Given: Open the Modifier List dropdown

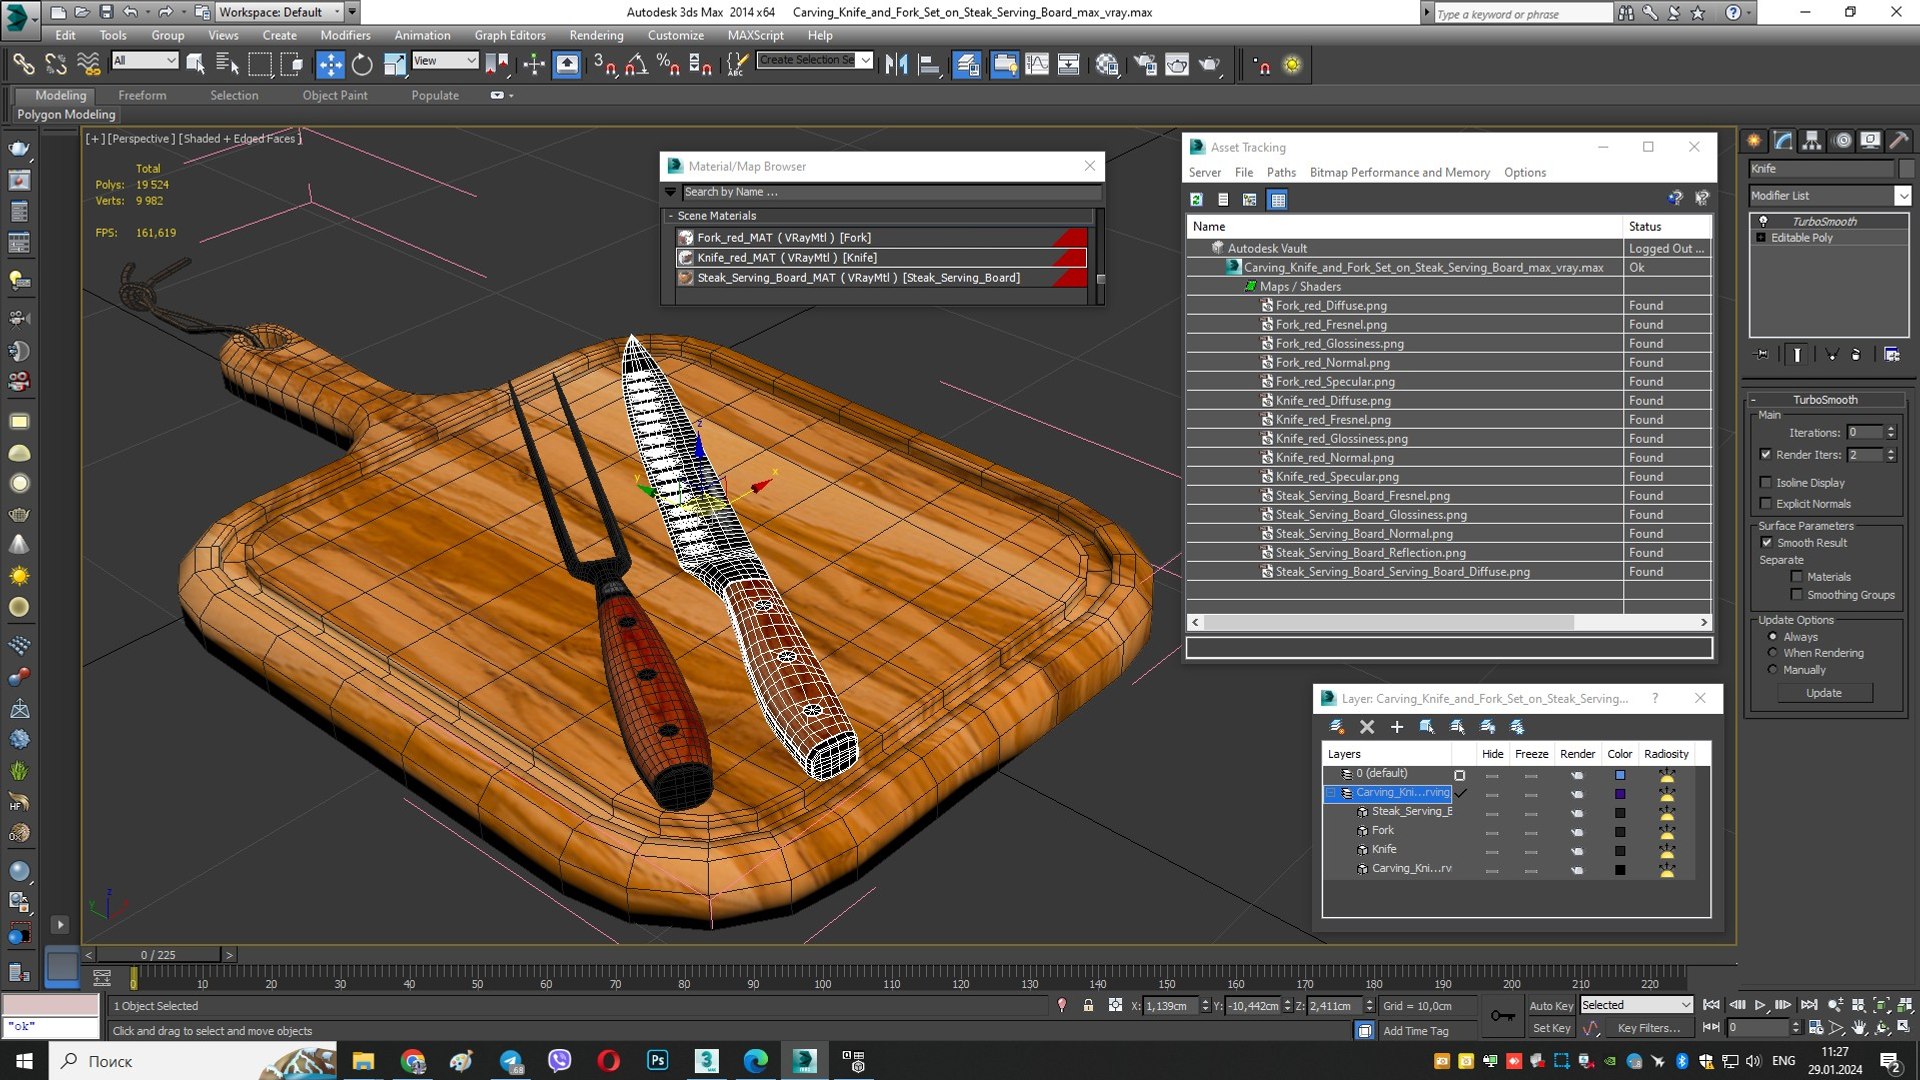Looking at the screenshot, I should coord(1830,196).
